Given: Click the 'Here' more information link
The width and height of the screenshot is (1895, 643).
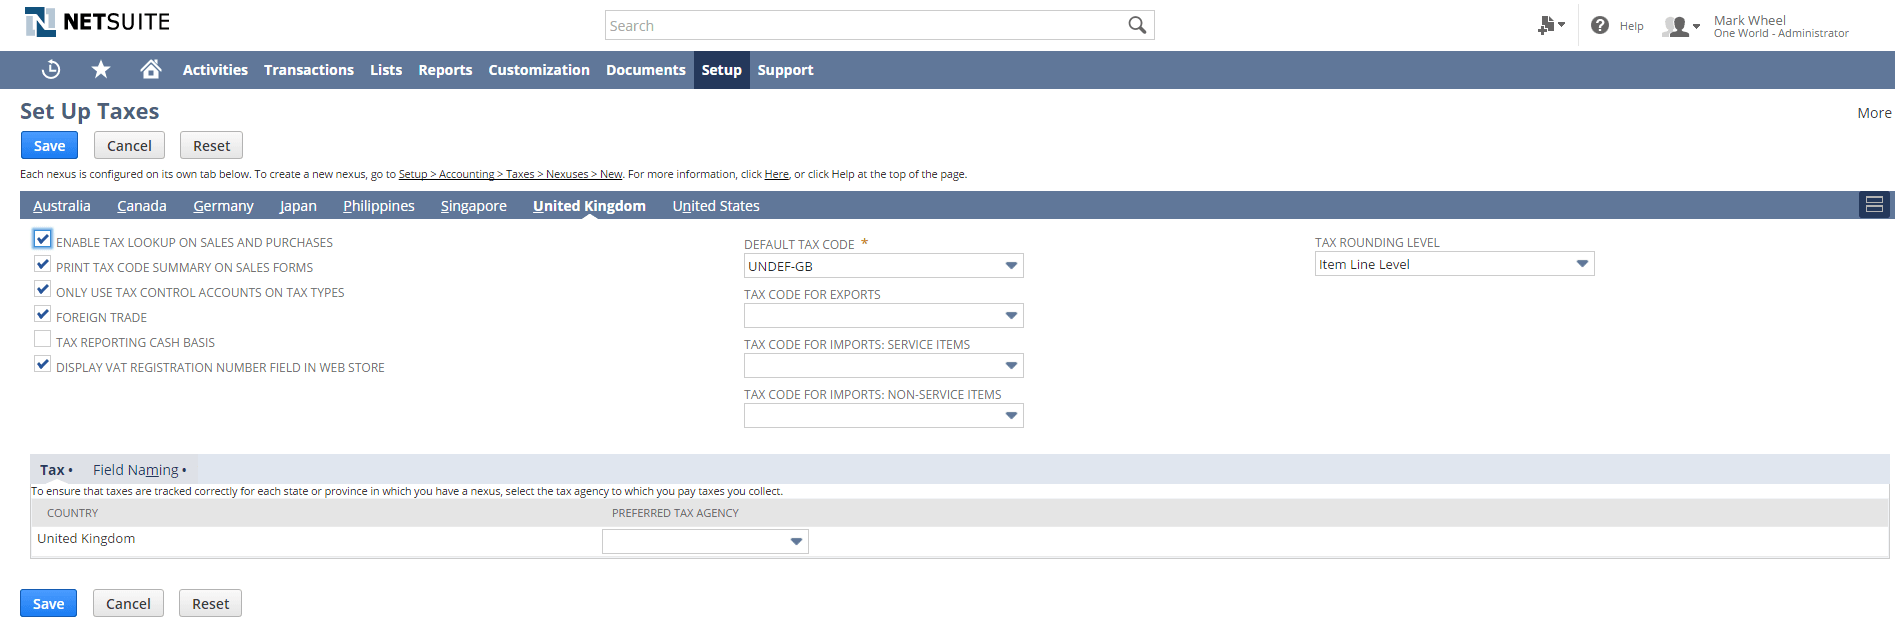Looking at the screenshot, I should point(776,174).
